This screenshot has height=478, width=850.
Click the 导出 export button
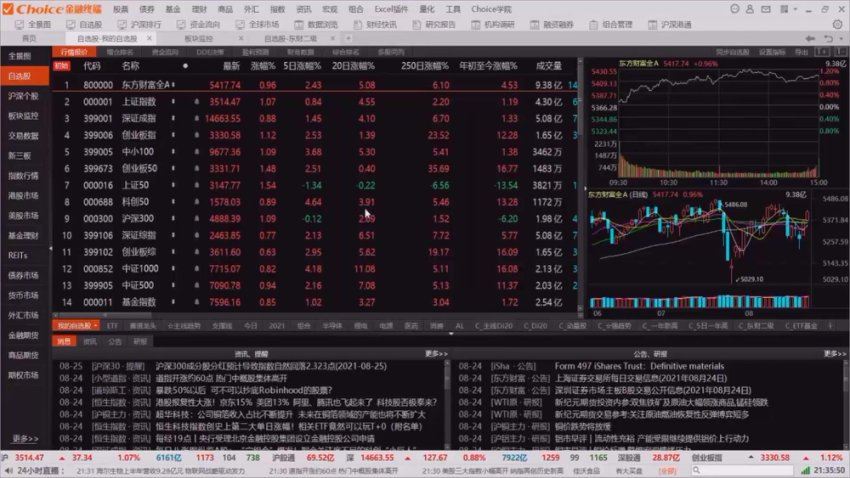pos(801,52)
